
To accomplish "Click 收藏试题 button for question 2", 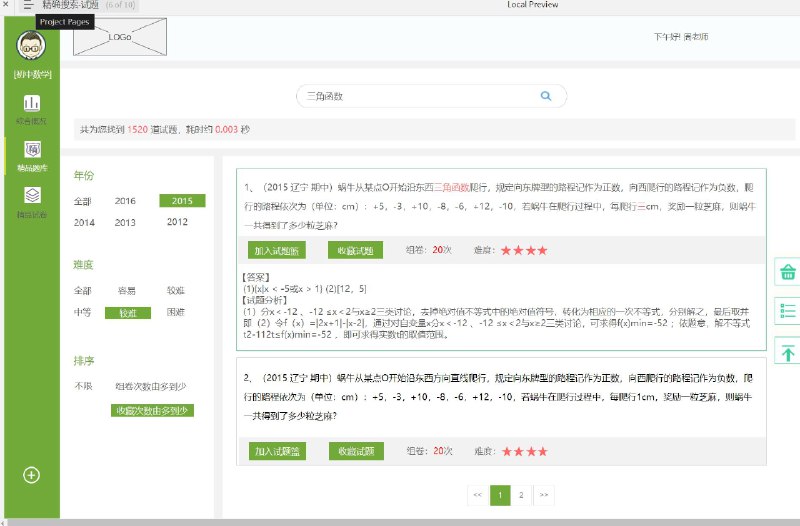I will point(356,451).
